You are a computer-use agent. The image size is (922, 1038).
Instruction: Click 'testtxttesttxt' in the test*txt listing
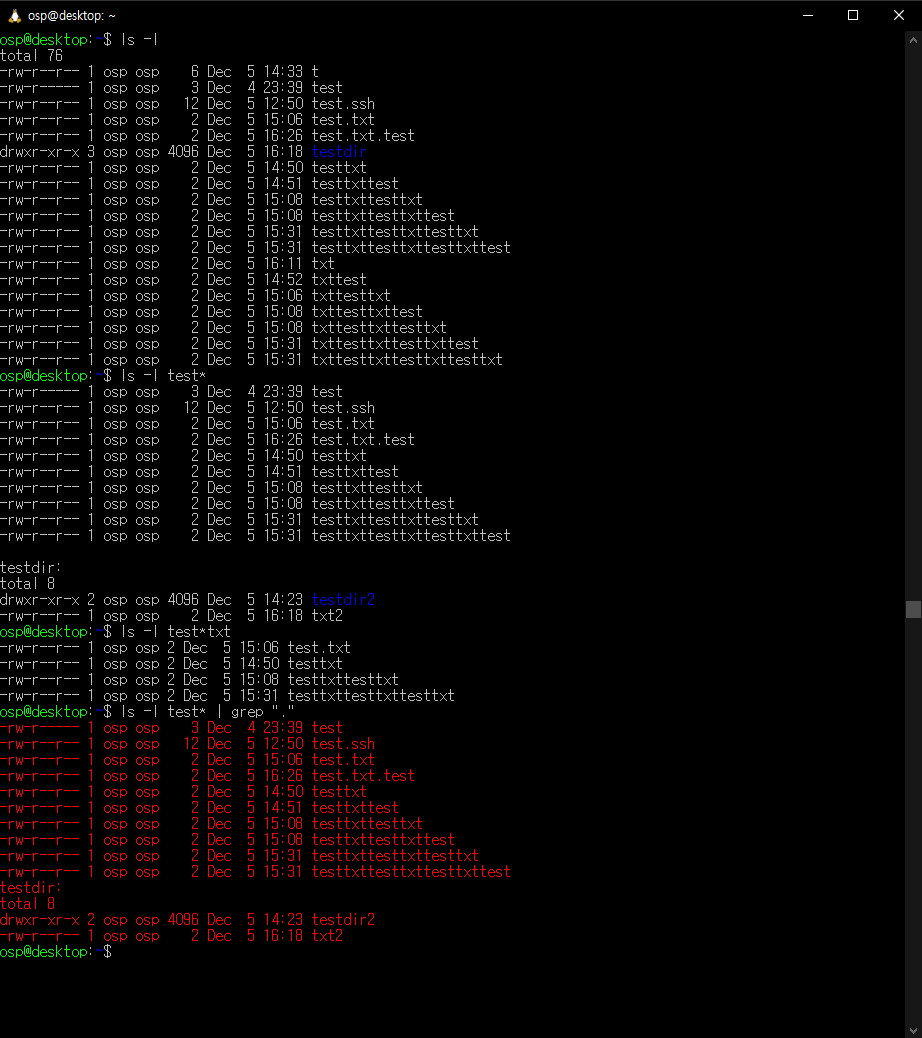click(x=343, y=680)
